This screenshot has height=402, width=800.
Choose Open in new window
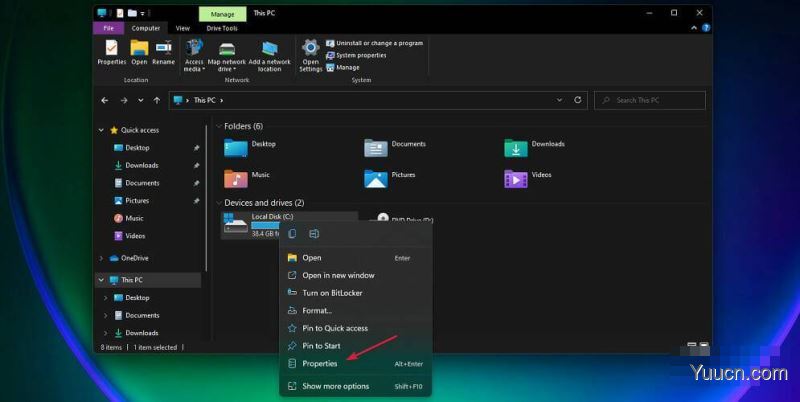(356, 275)
